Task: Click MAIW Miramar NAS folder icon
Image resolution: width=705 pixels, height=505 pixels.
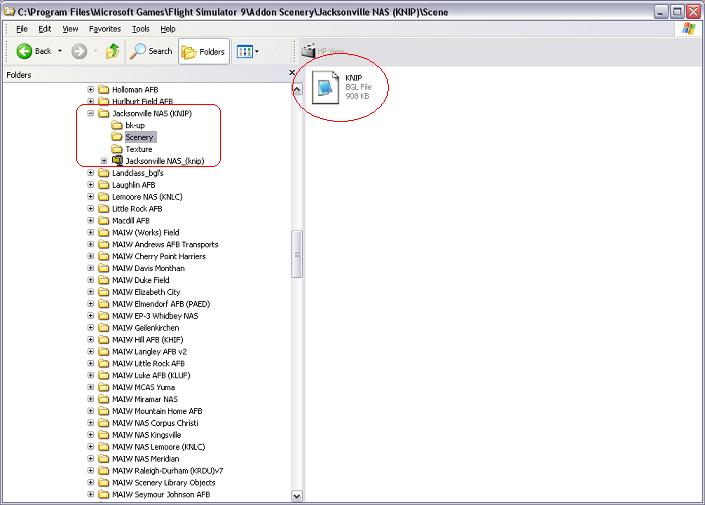Action: (x=104, y=399)
